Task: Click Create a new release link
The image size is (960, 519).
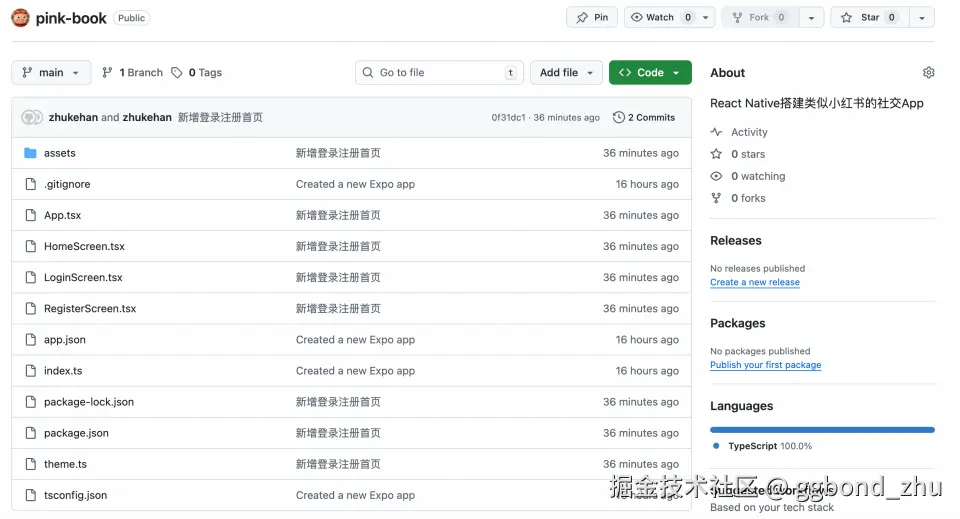Action: tap(755, 282)
